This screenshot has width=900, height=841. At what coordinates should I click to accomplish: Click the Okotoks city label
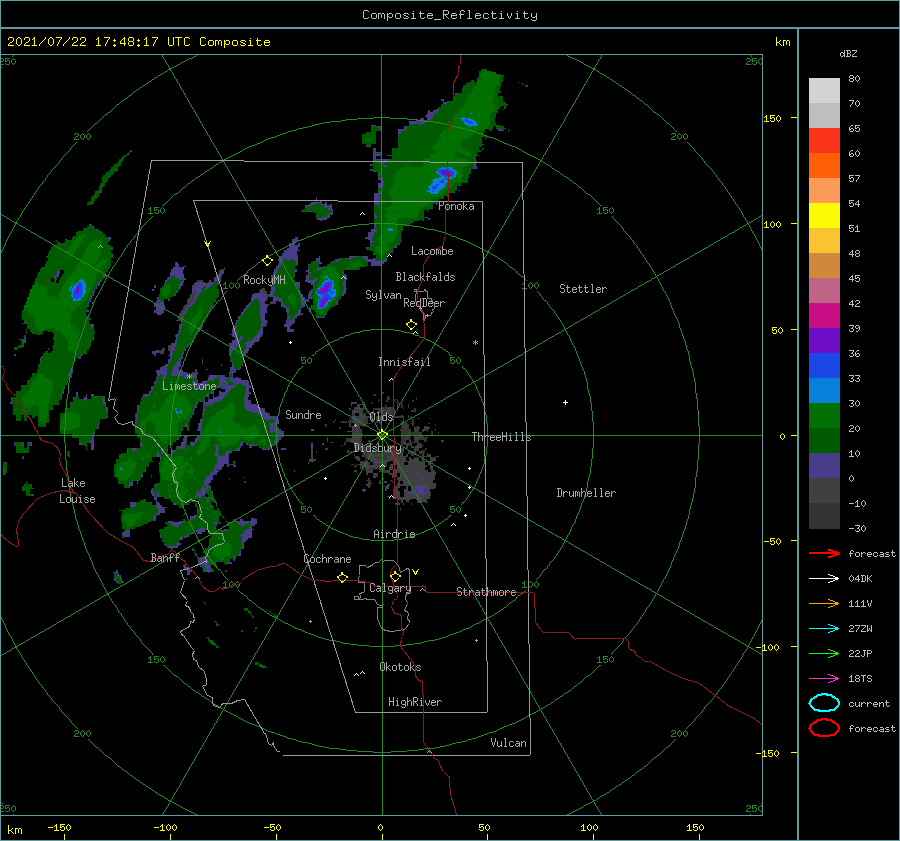[400, 667]
